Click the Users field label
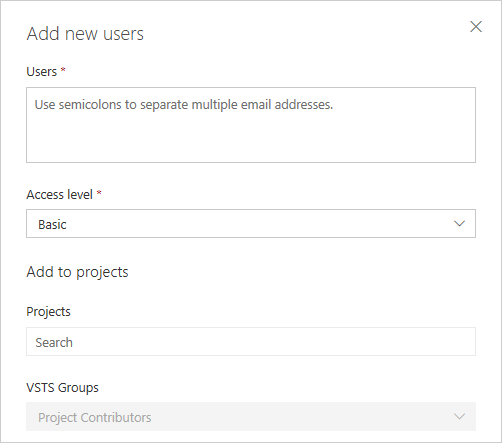Screen dimensions: 502x443 point(42,72)
